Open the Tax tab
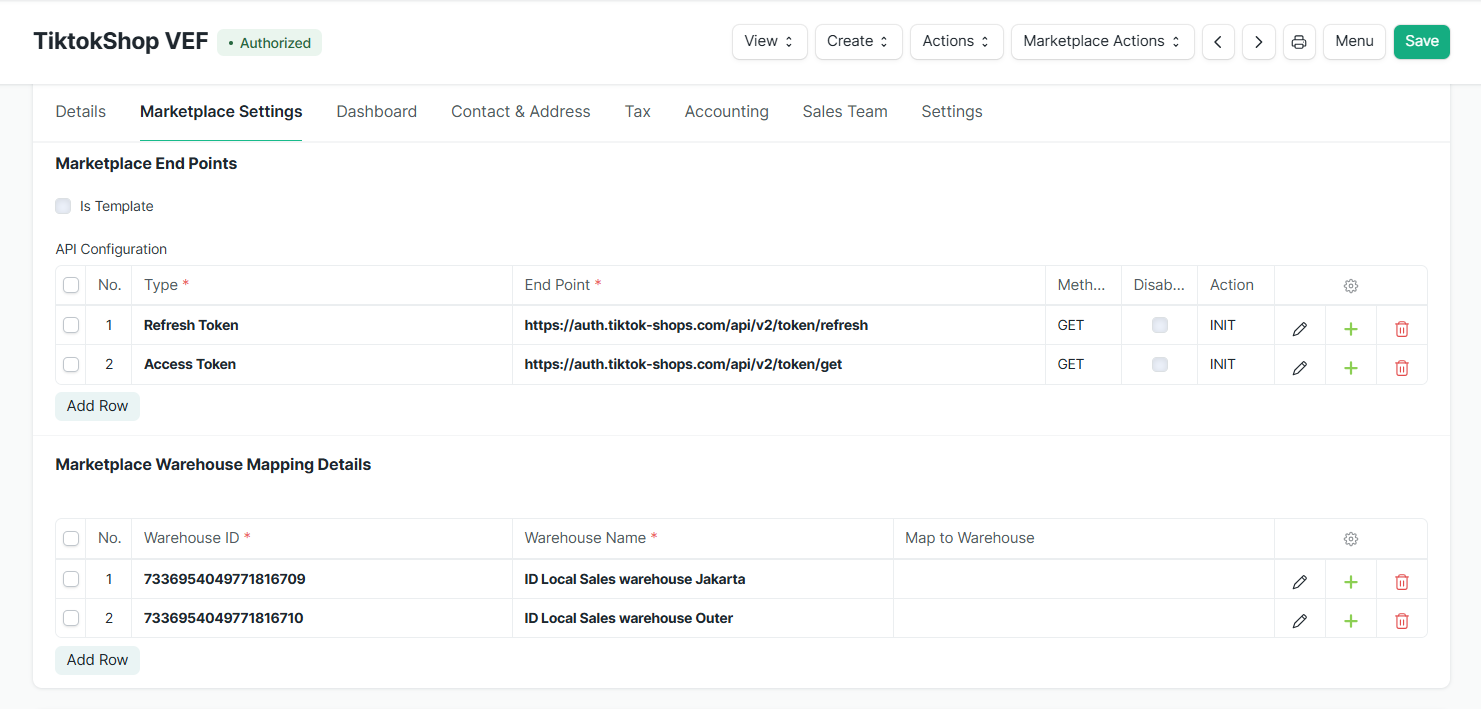This screenshot has height=709, width=1481. 638,112
